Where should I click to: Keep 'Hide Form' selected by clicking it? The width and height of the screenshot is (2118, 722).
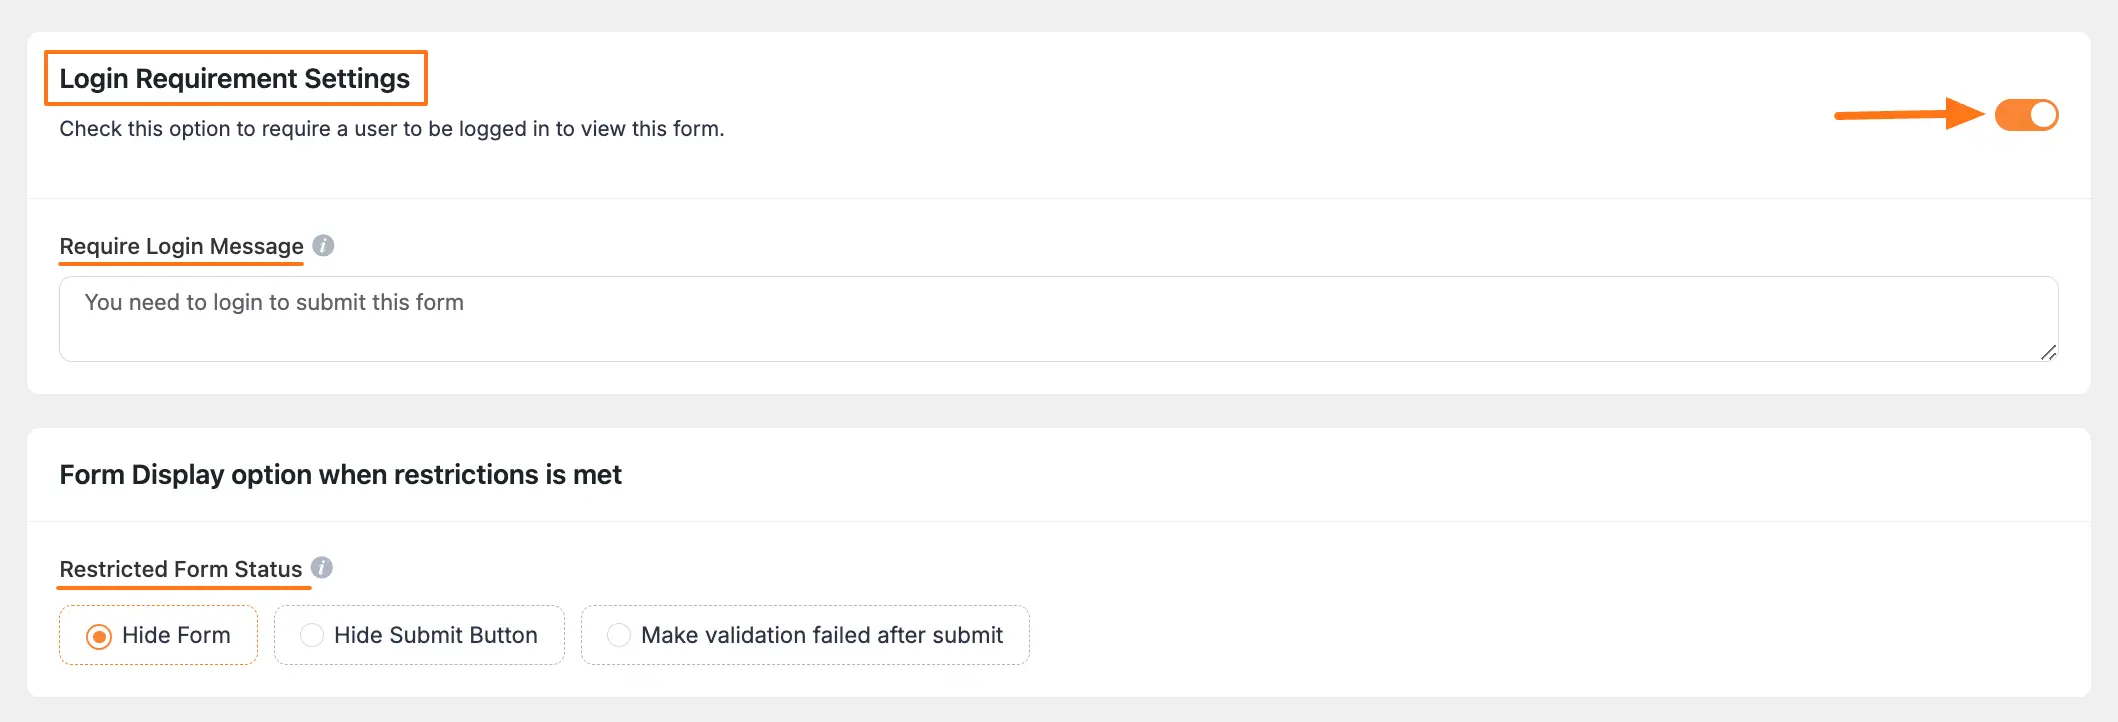(x=157, y=635)
